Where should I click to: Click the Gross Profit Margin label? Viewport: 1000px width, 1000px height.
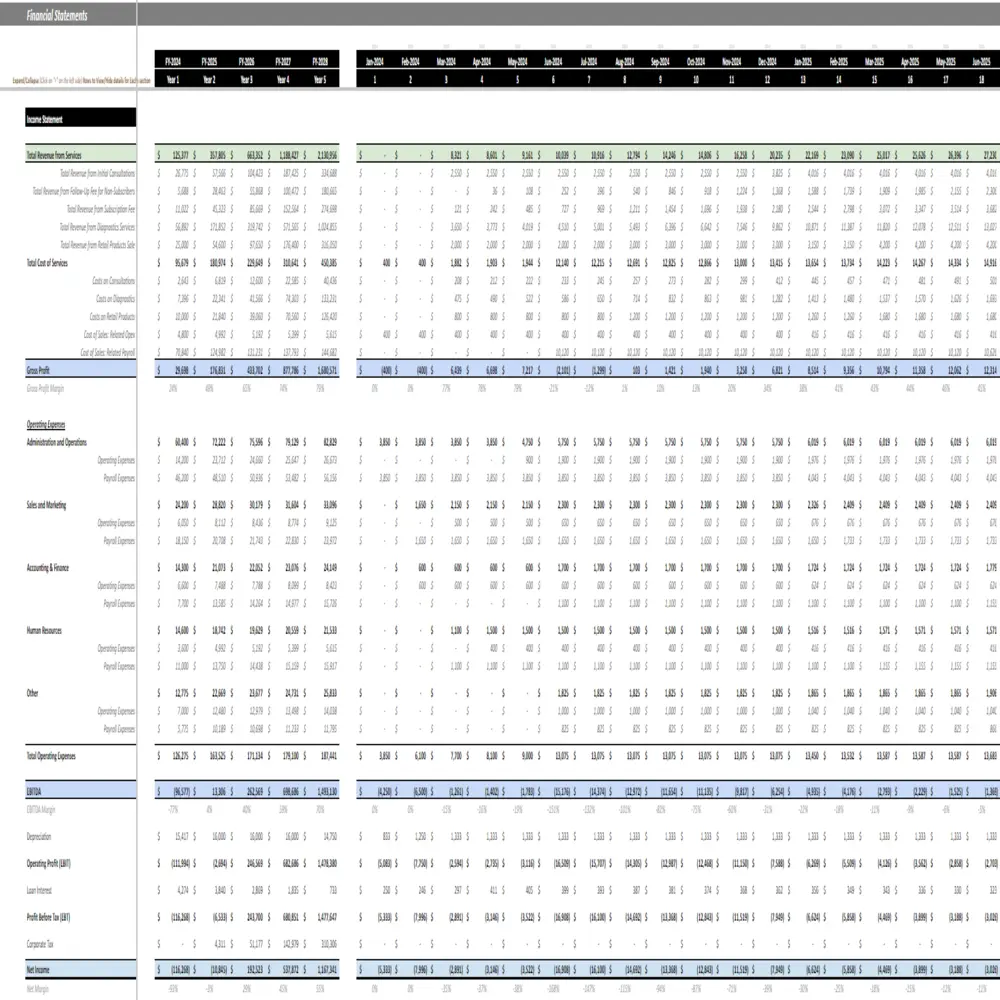(x=45, y=388)
